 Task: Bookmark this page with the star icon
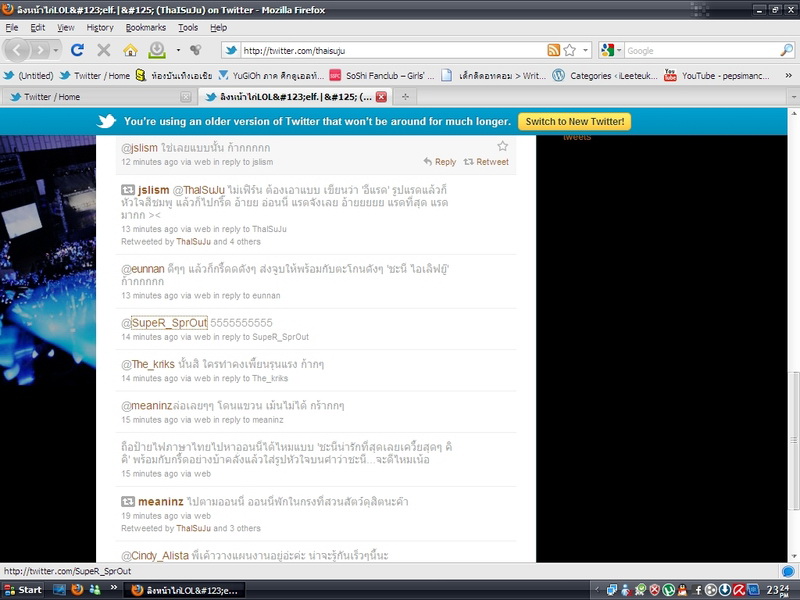[x=570, y=51]
